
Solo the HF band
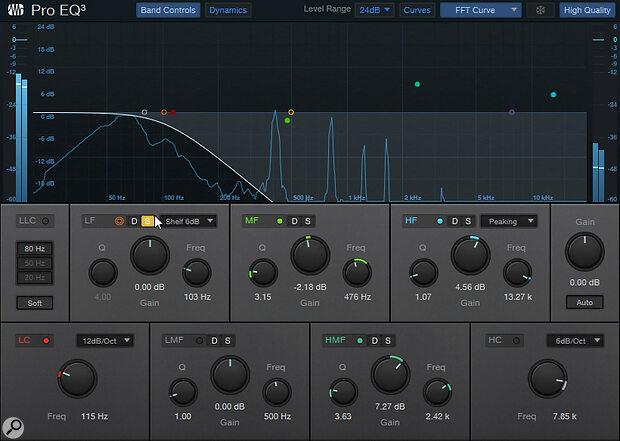[468, 221]
